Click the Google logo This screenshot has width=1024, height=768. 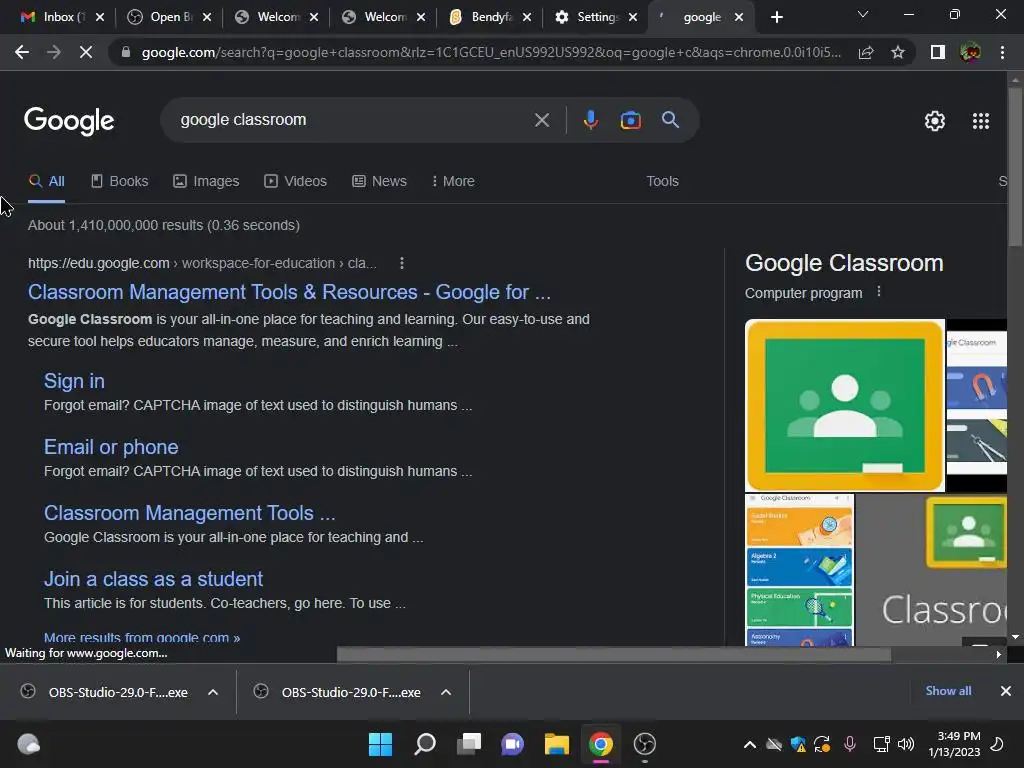point(69,121)
